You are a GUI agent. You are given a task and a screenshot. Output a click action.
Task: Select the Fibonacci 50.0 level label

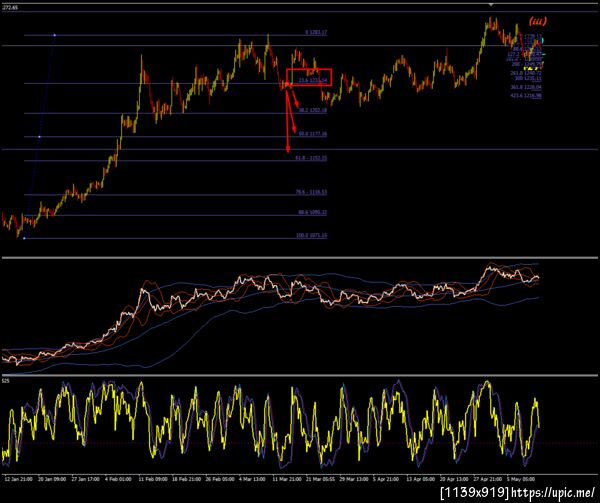tap(313, 134)
